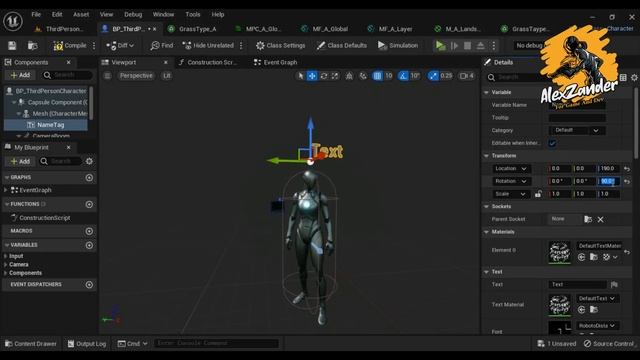Clear the Parent Socket with X
Image resolution: width=640 pixels, height=360 pixels.
(600, 219)
